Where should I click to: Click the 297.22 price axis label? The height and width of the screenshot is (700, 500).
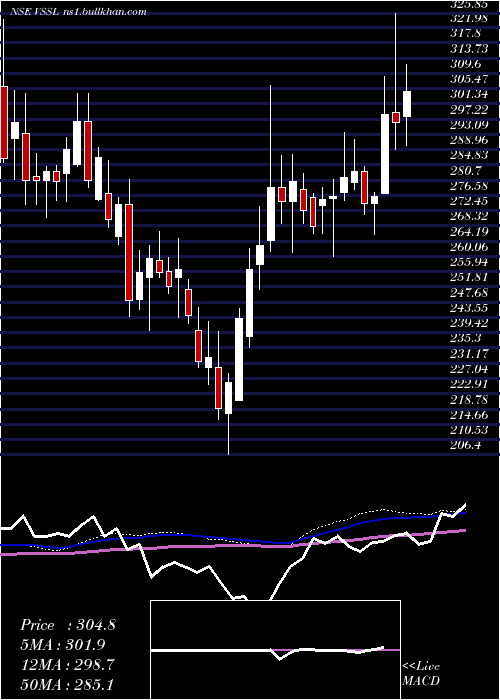coord(468,109)
